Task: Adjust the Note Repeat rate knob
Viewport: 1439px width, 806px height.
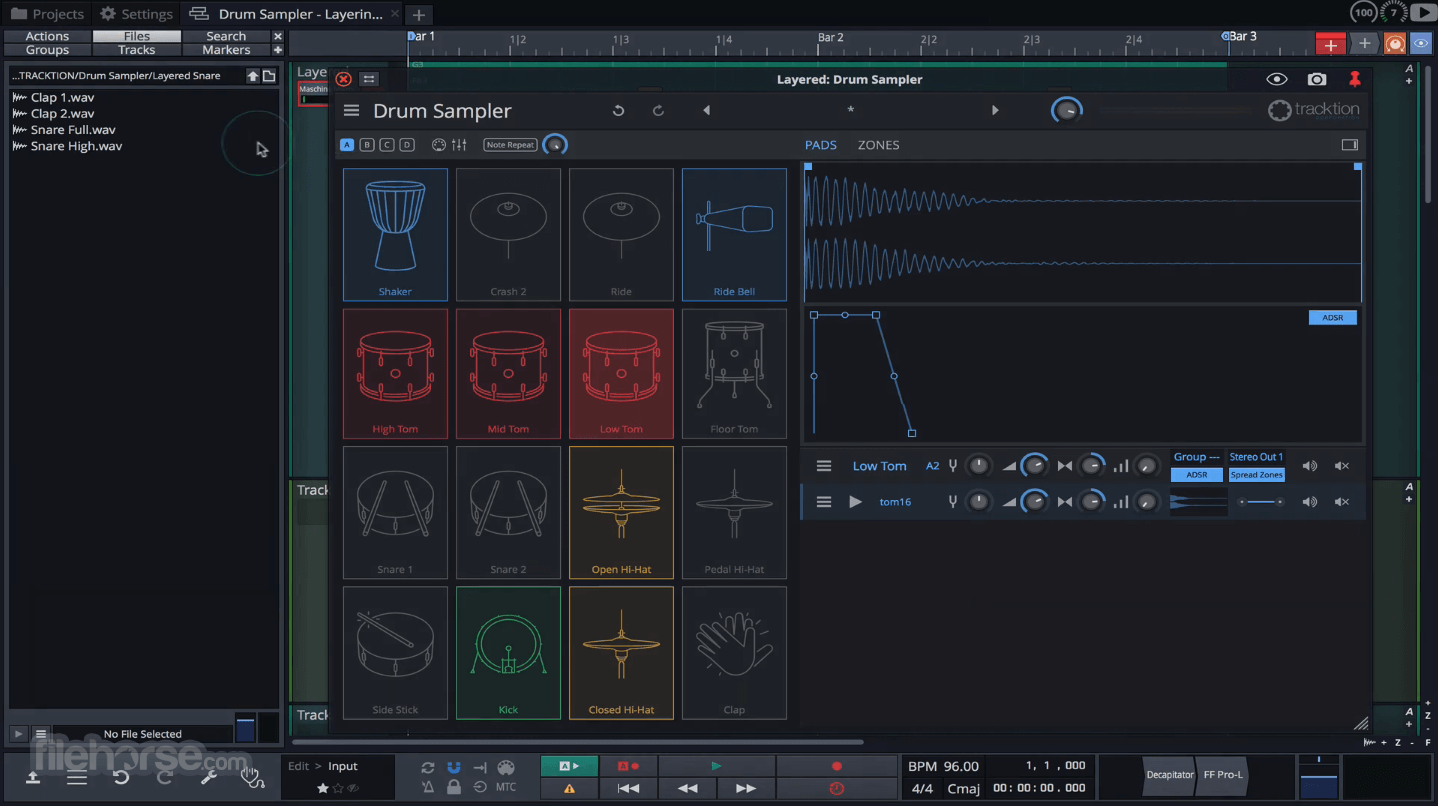Action: tap(555, 145)
